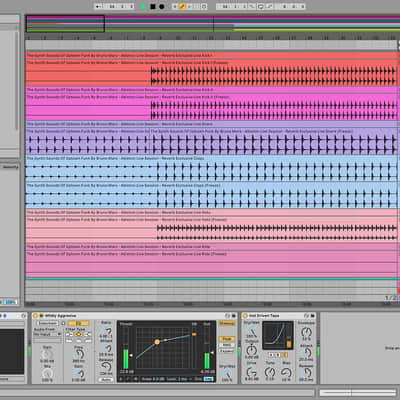Click the Hot Driven Tape Tone knob

(x=270, y=372)
